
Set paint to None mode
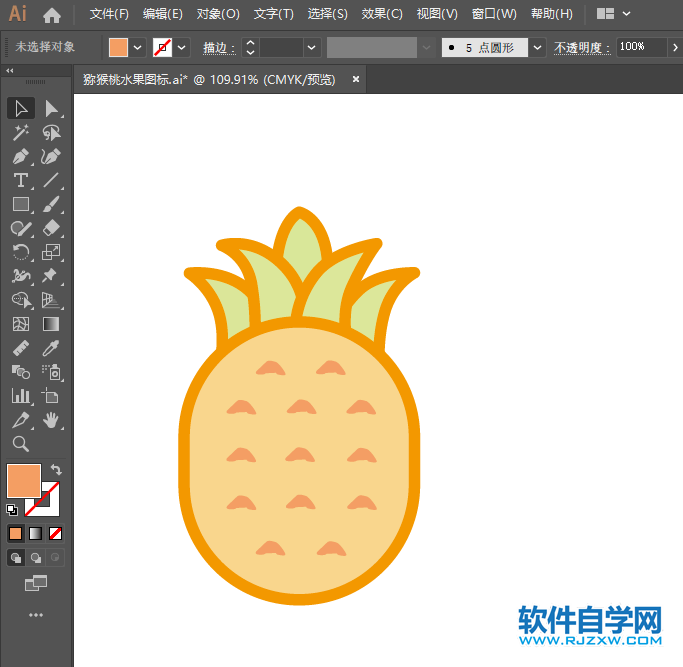pos(55,533)
